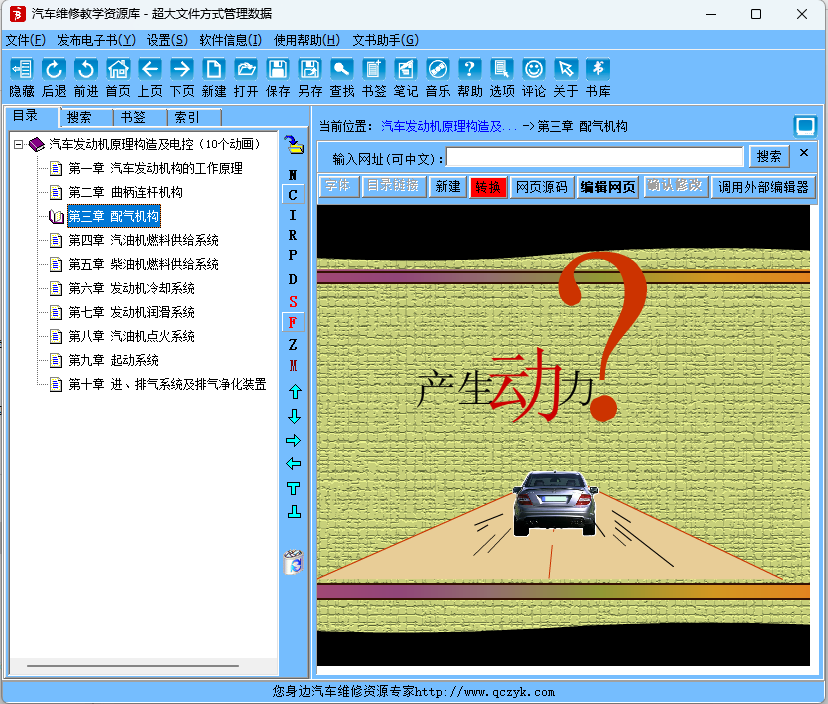Open 选项 options icon
The image size is (828, 704).
coord(502,69)
